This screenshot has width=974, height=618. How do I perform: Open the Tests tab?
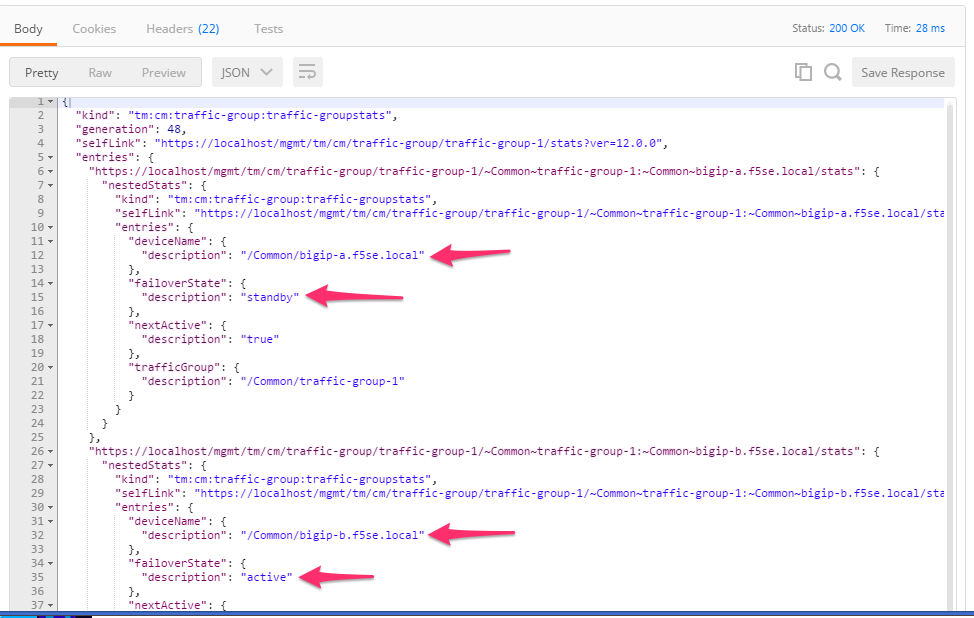point(268,29)
